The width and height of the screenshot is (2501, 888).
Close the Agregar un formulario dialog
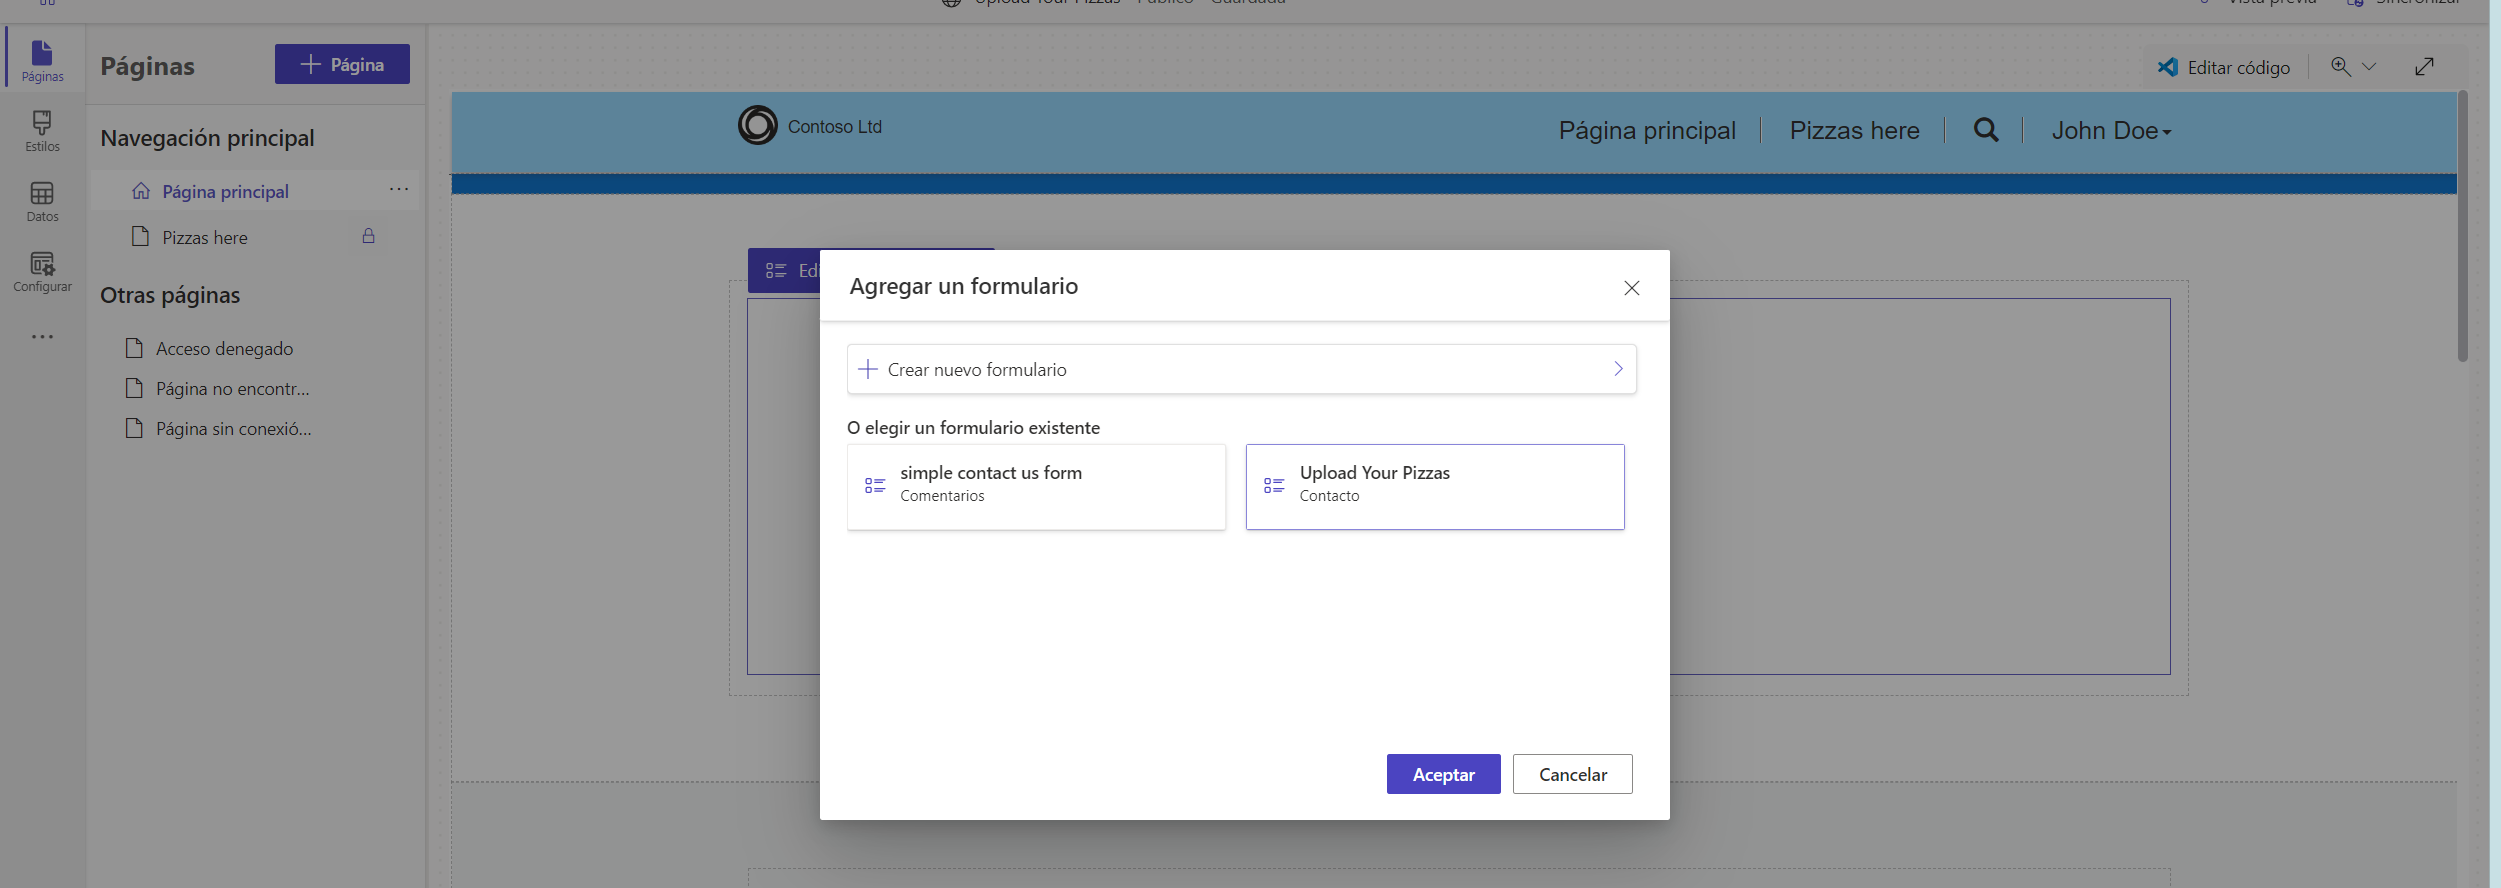(x=1632, y=288)
